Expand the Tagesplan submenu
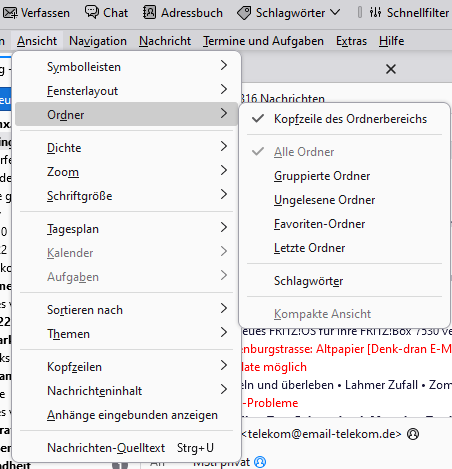Image resolution: width=452 pixels, height=469 pixels. pyautogui.click(x=126, y=229)
